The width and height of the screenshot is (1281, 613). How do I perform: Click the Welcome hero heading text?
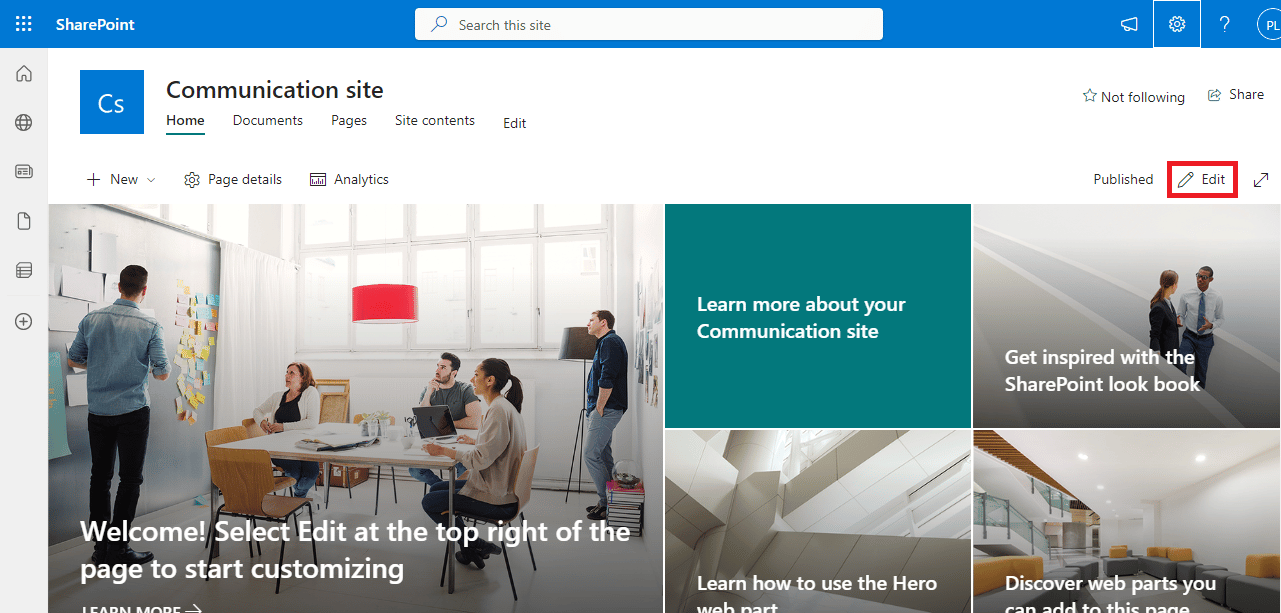click(x=355, y=550)
